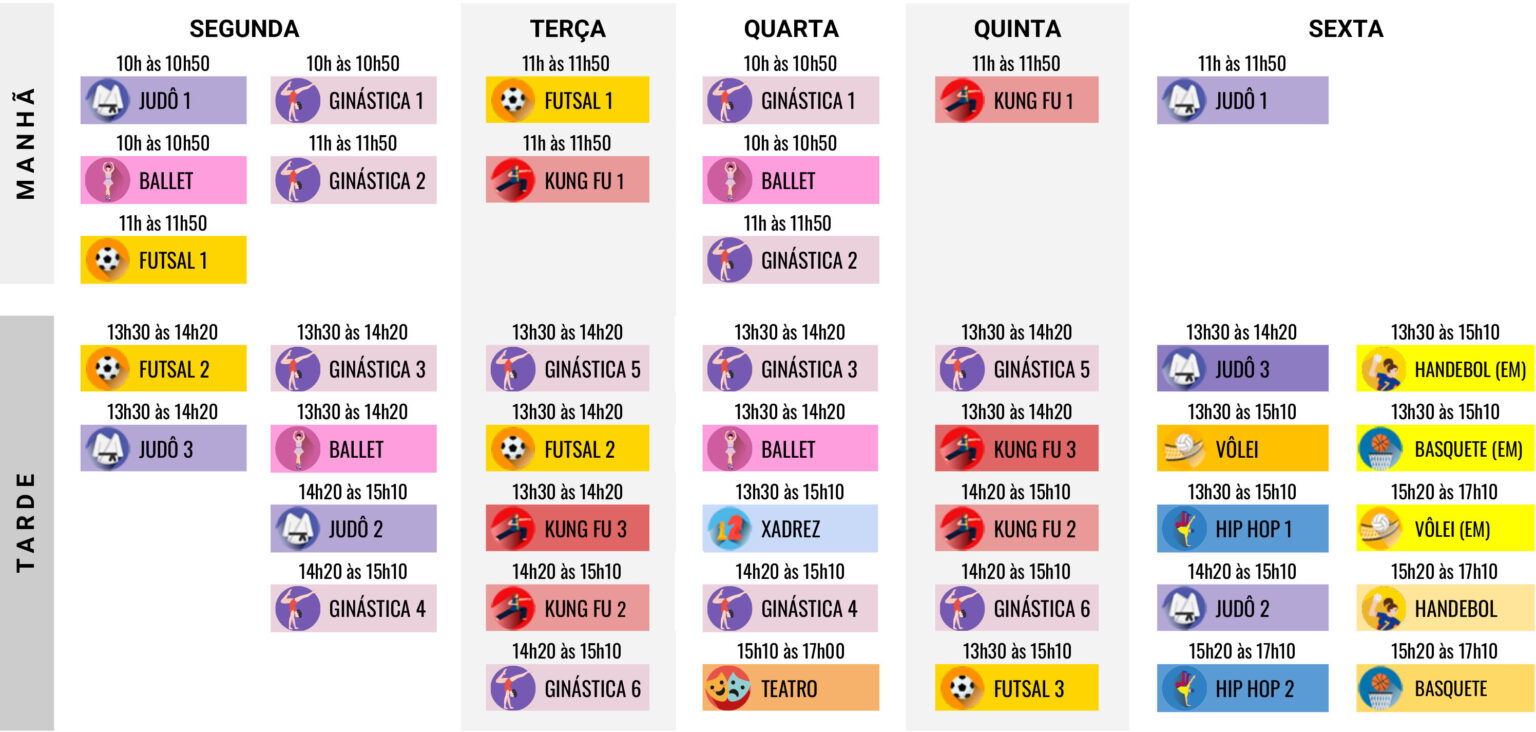Screen dimensions: 1536x732
Task: Click the gymnast icon on Quinta's Ginástica 6
Action: [x=961, y=608]
